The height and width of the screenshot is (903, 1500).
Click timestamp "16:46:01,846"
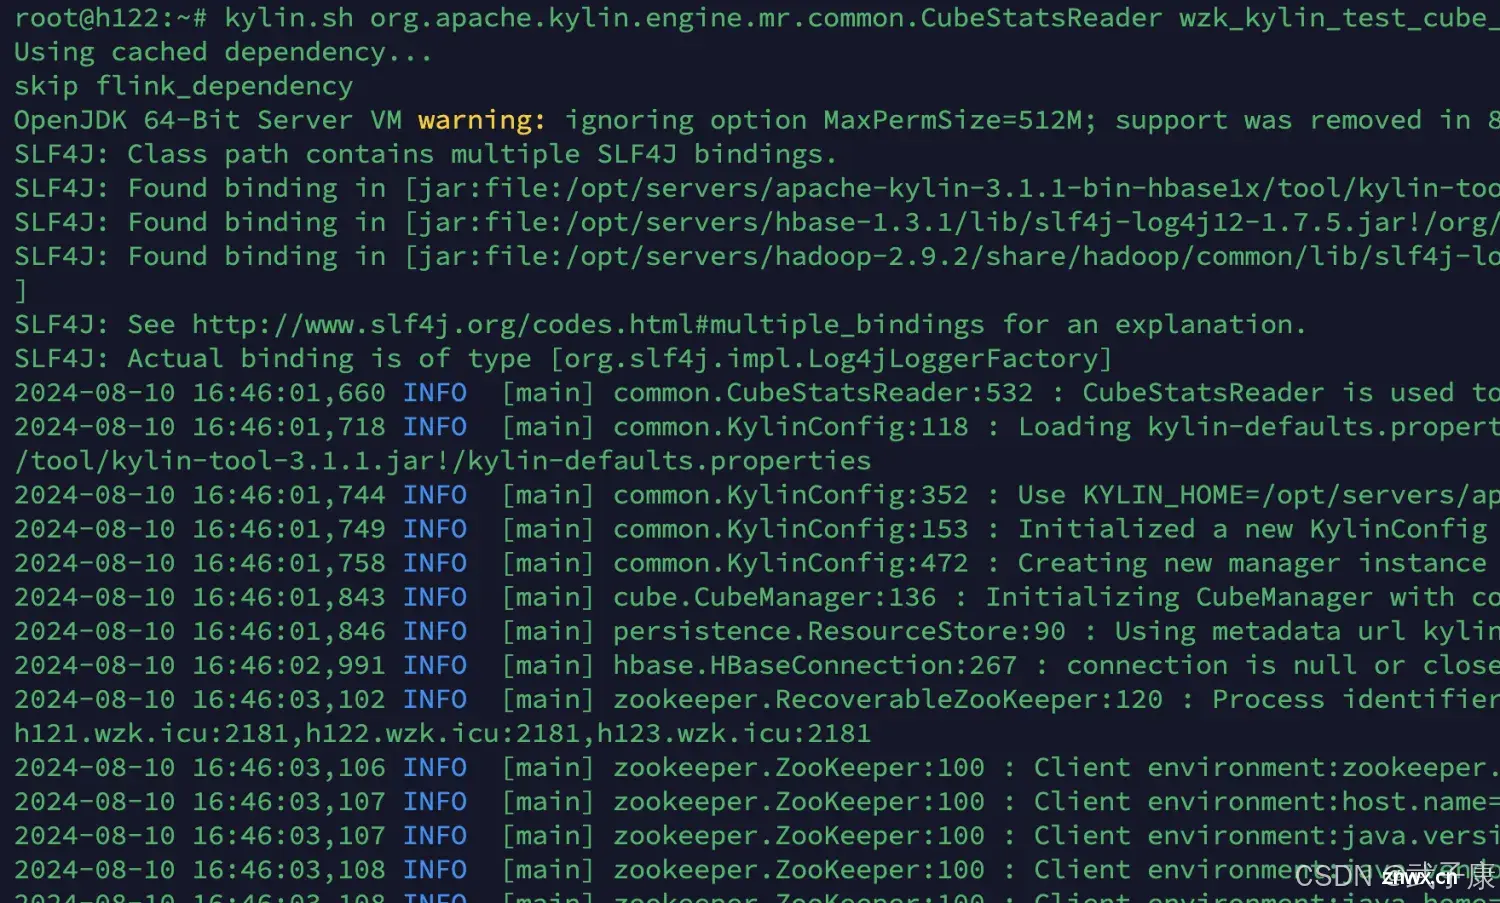(288, 631)
